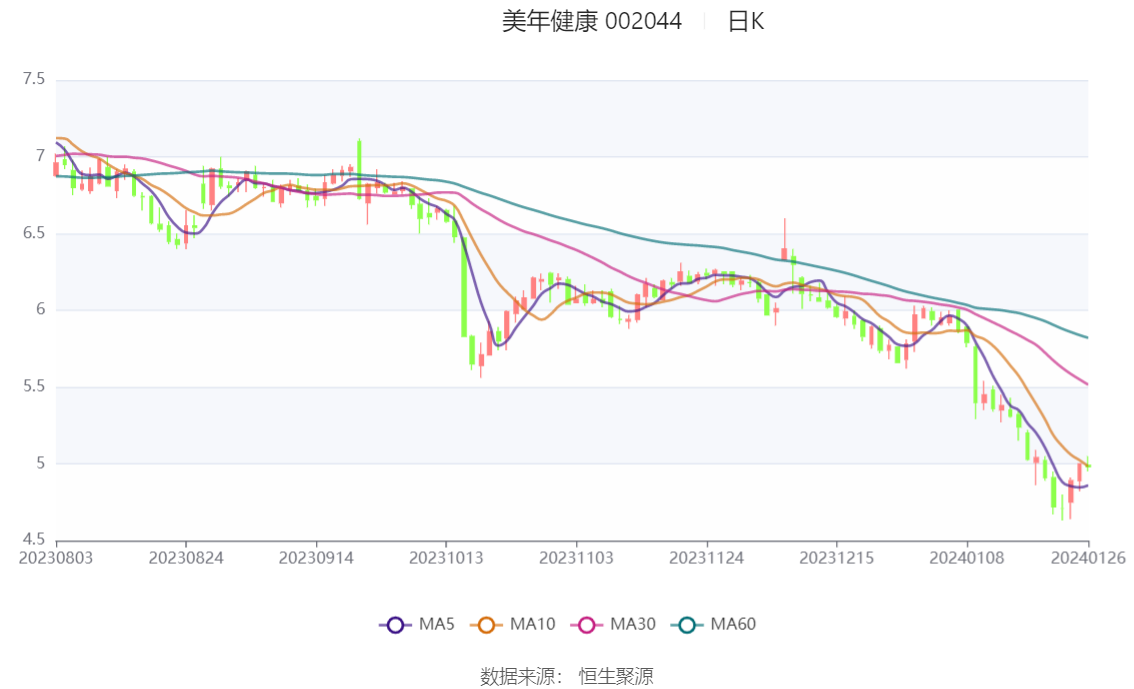Click y-axis value 7.5
Screen dimensions: 1134x689
34,79
